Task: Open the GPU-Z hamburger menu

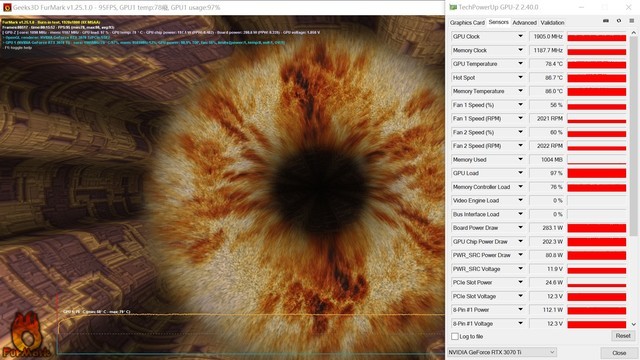Action: coord(631,21)
